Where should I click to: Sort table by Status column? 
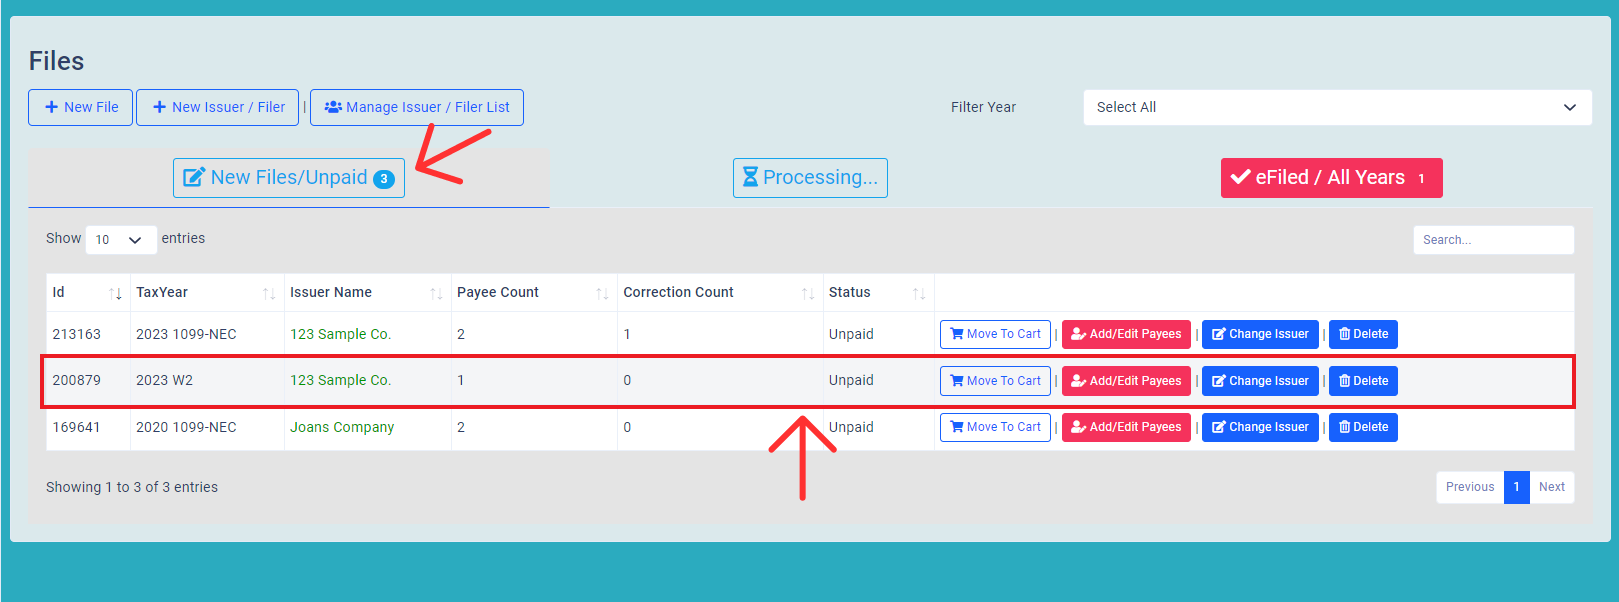(878, 292)
